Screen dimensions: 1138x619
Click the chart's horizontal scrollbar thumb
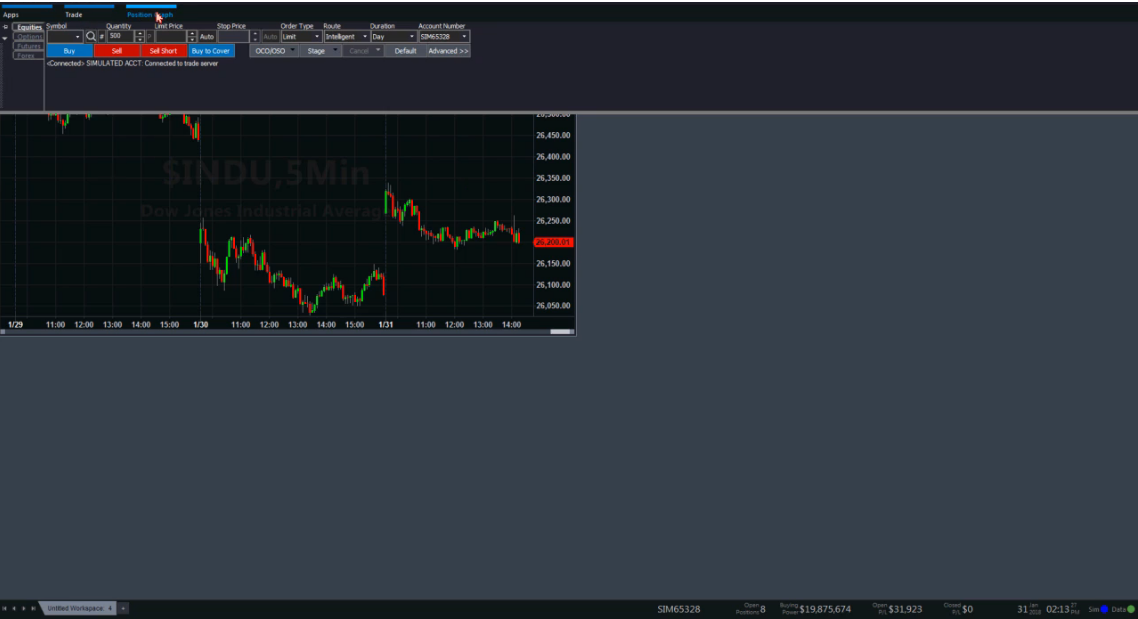point(561,332)
